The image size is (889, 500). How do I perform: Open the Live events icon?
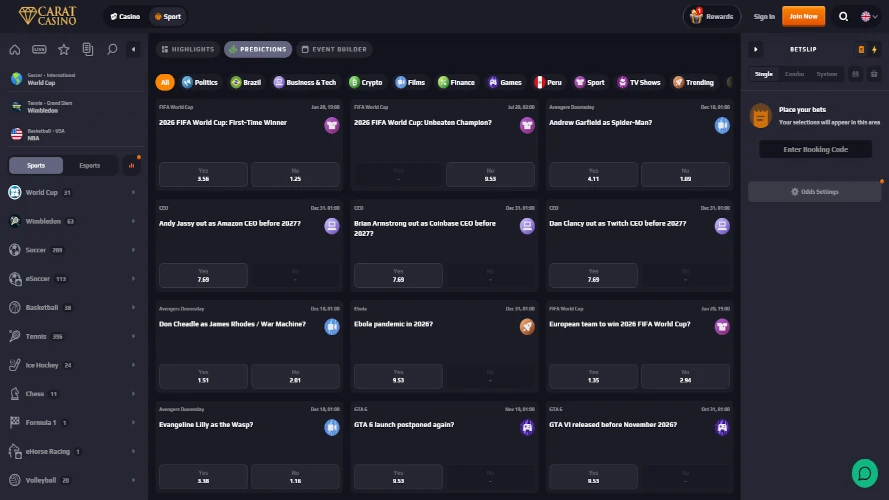(39, 49)
